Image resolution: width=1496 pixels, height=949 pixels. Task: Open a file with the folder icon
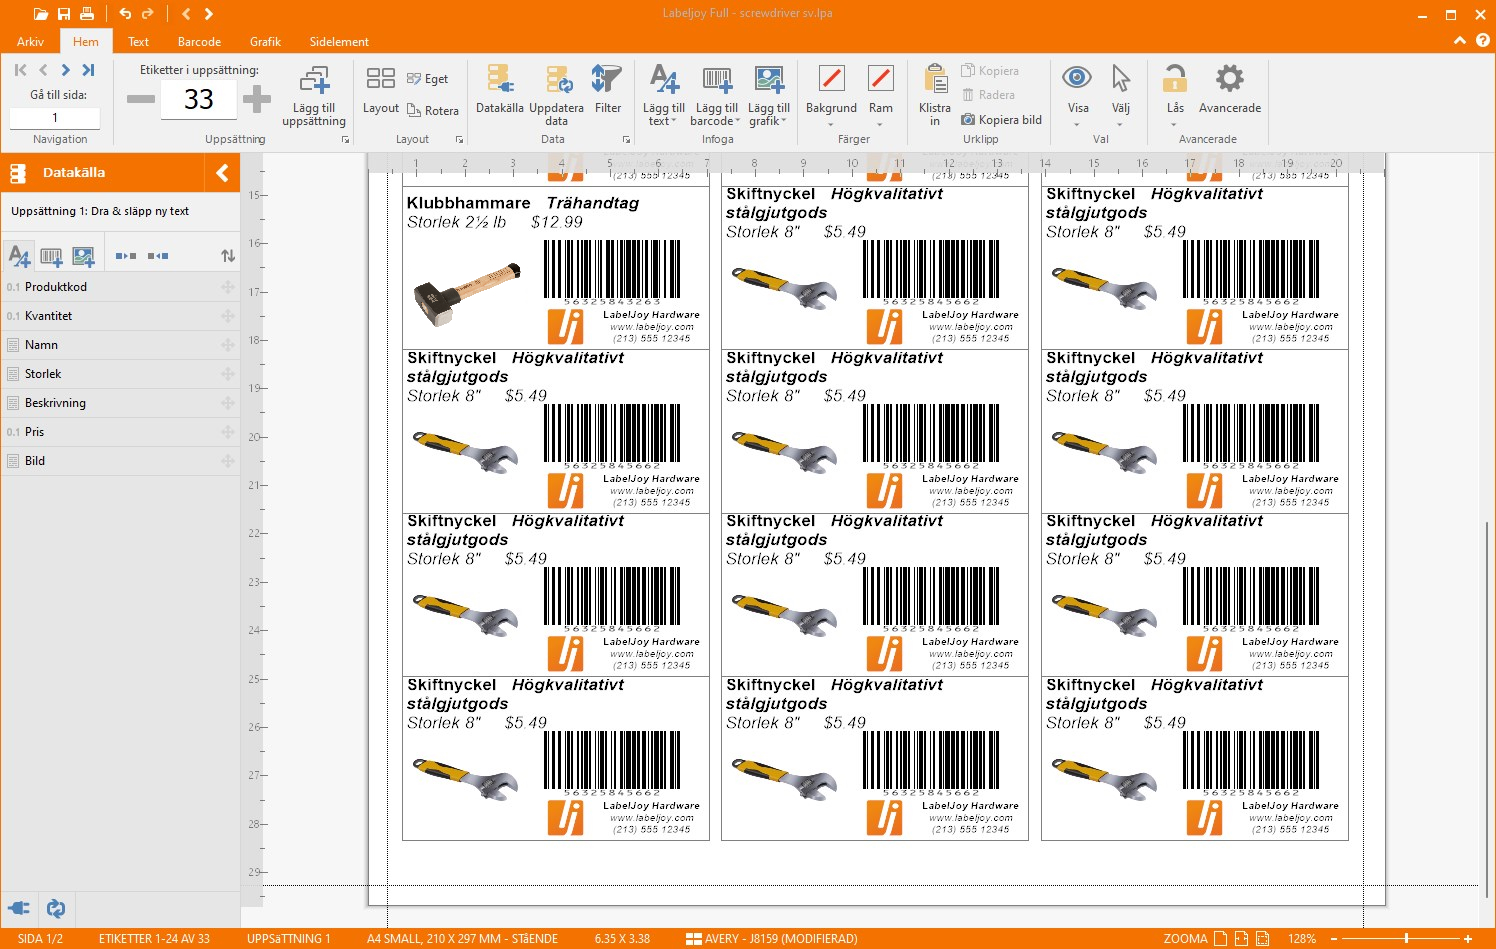coord(40,14)
